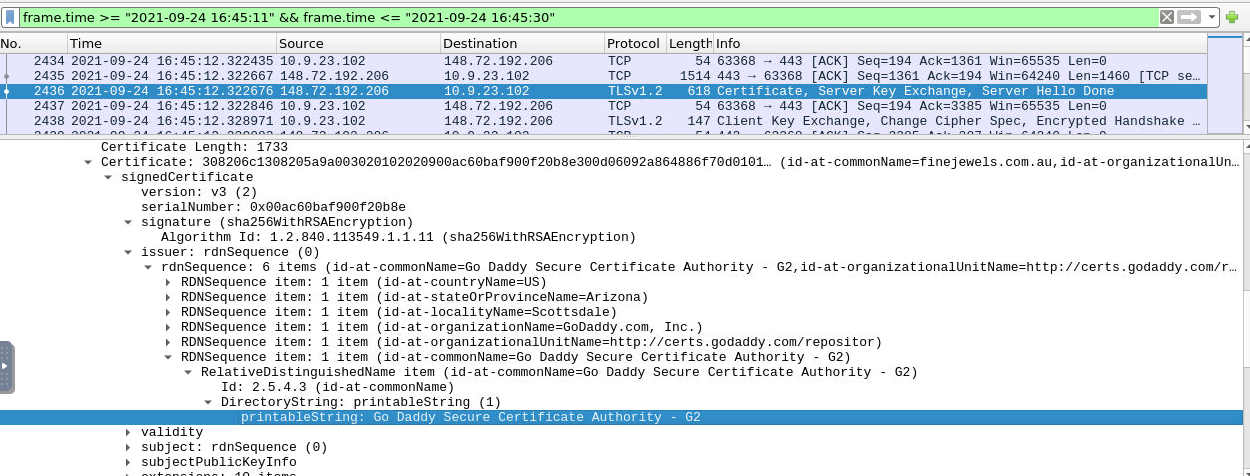
Task: Sort packets by the Info column header
Action: 960,43
